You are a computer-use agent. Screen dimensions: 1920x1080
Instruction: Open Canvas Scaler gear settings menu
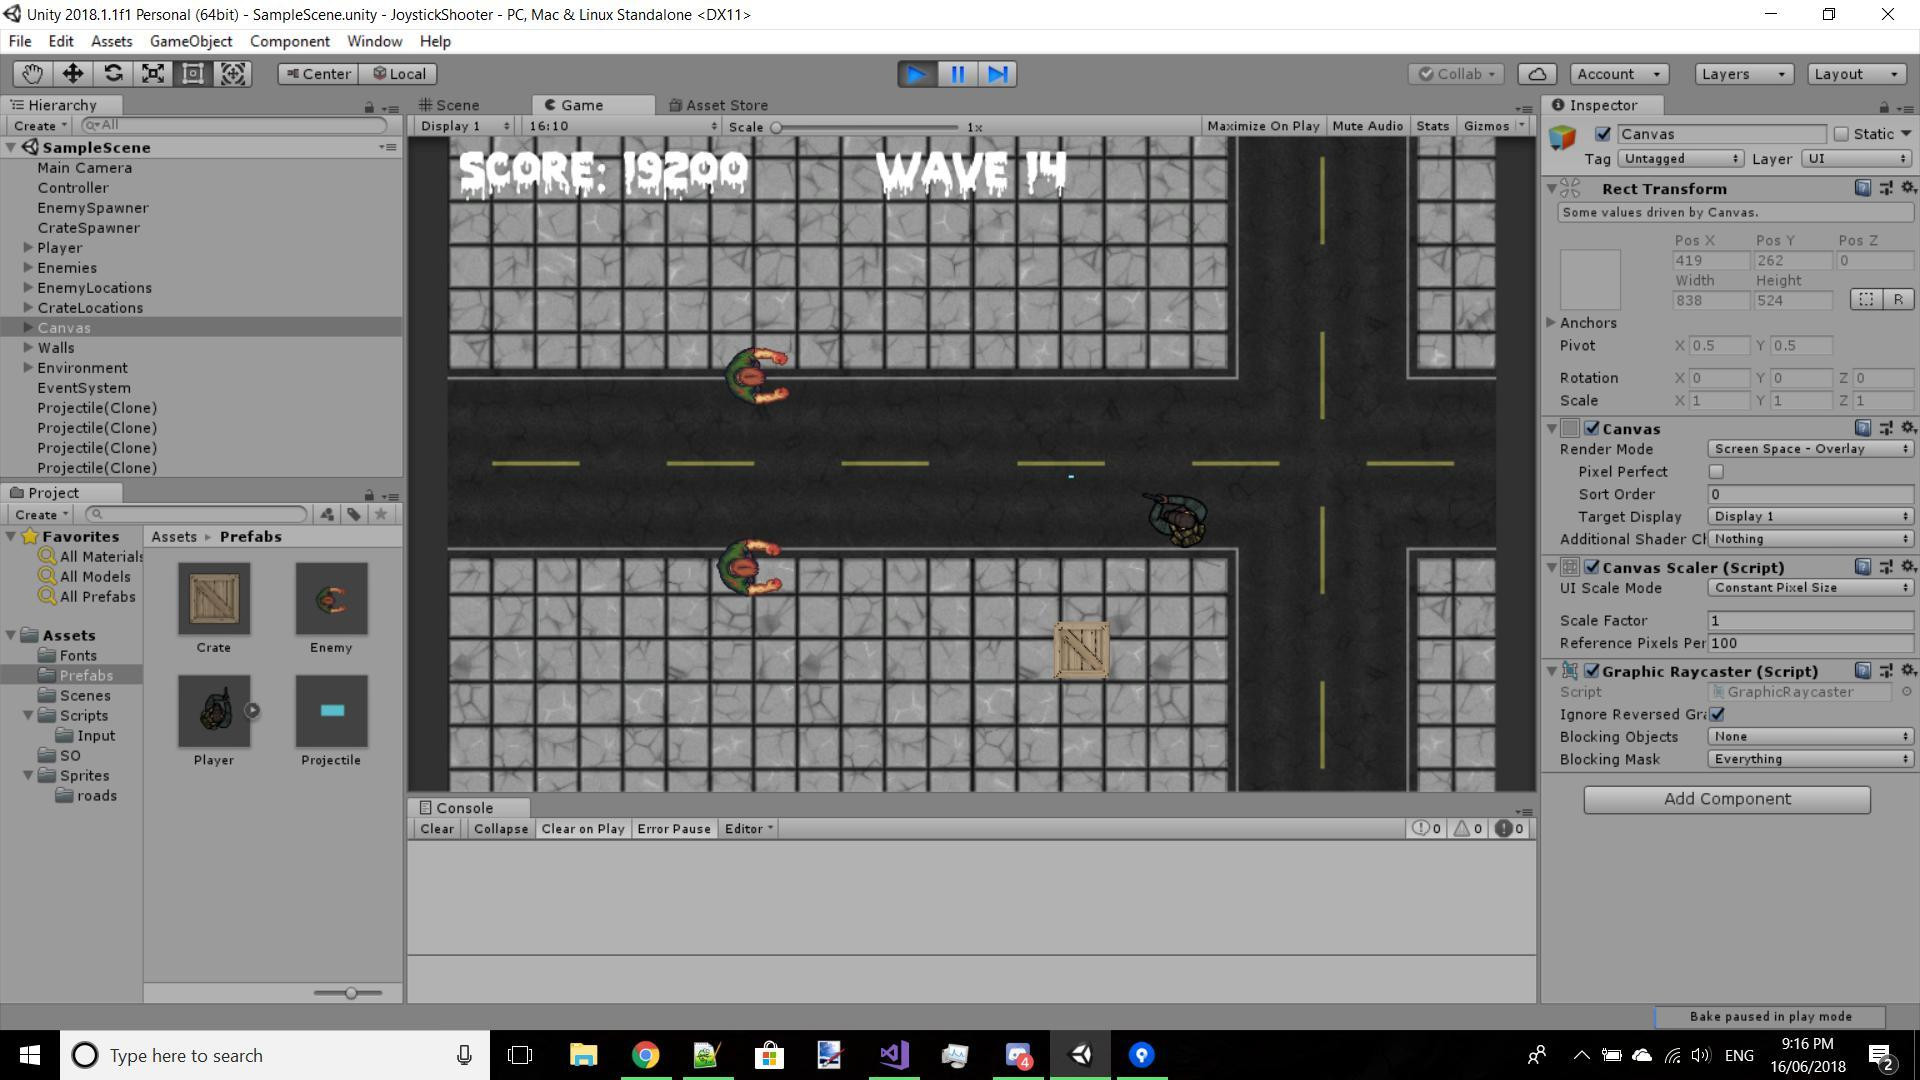1908,567
